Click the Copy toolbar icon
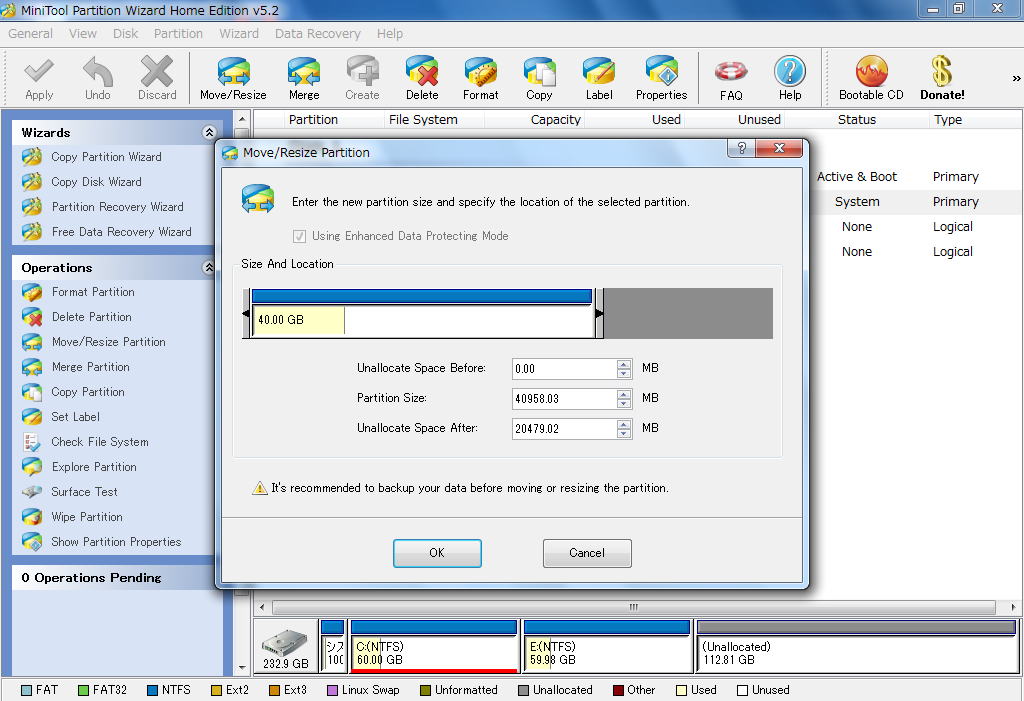1024x701 pixels. click(x=539, y=78)
